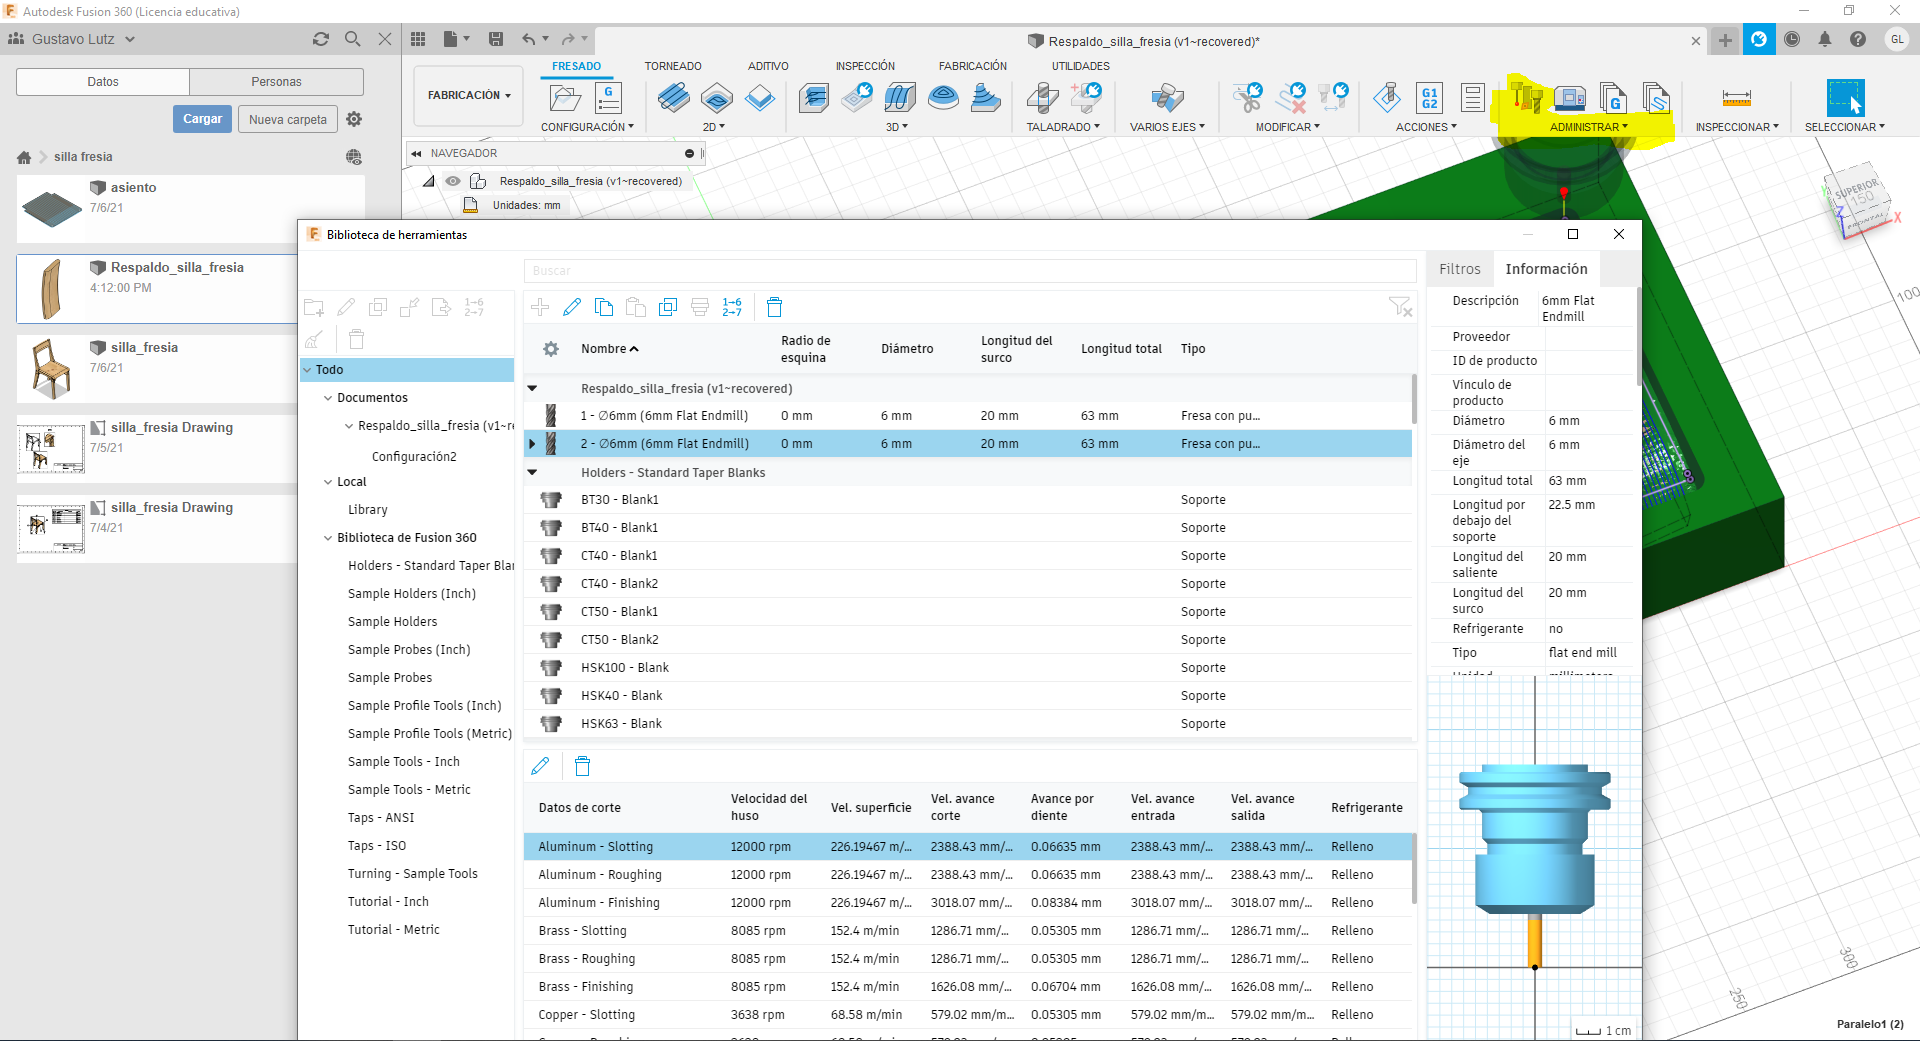
Task: Click the clear filters funnel icon
Action: click(x=1400, y=307)
